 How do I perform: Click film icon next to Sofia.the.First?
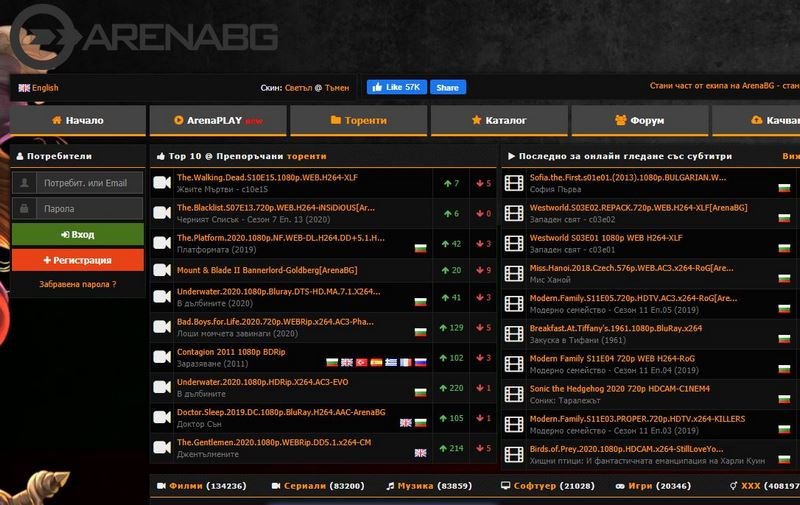tap(514, 183)
